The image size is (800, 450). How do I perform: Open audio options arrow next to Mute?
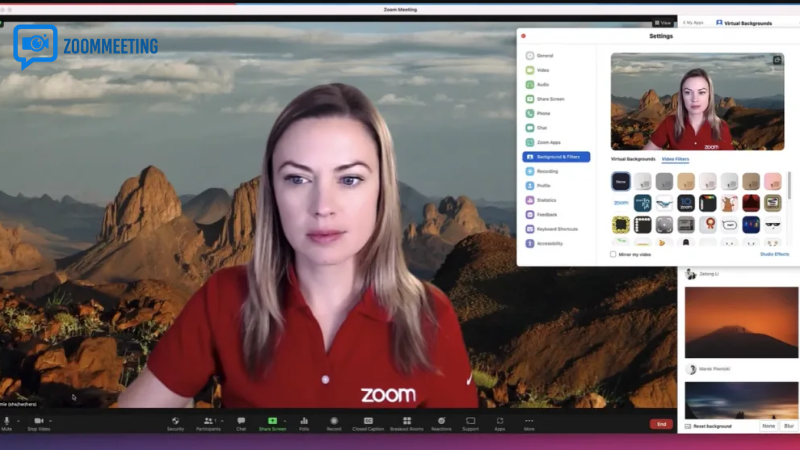[x=18, y=421]
